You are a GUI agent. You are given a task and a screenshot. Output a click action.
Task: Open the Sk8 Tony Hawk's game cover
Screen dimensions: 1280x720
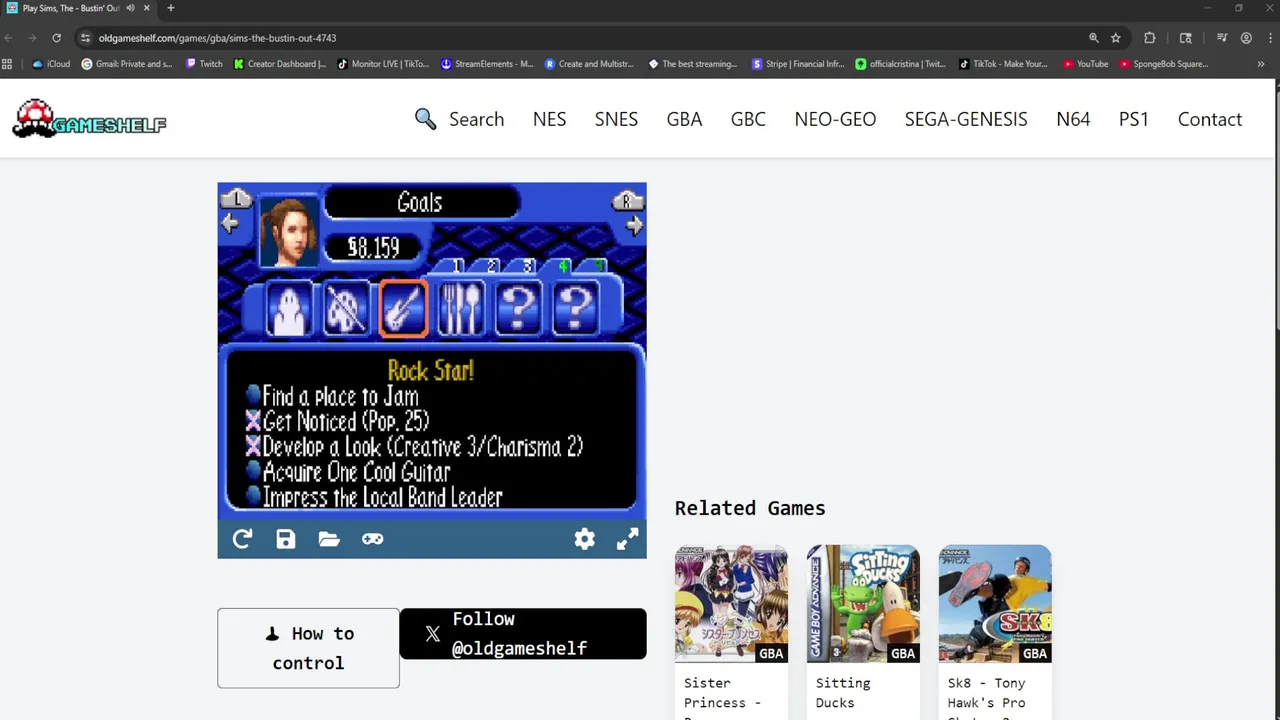tap(995, 604)
